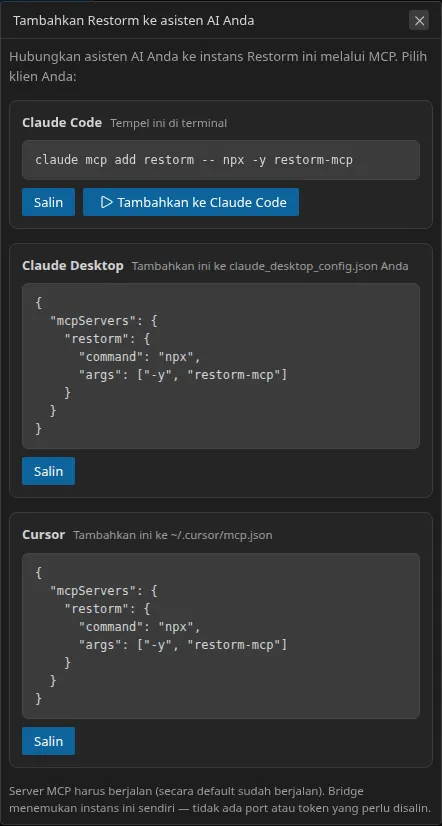Viewport: 442px width, 826px height.
Task: Click the Cursor heading
Action: 43,535
